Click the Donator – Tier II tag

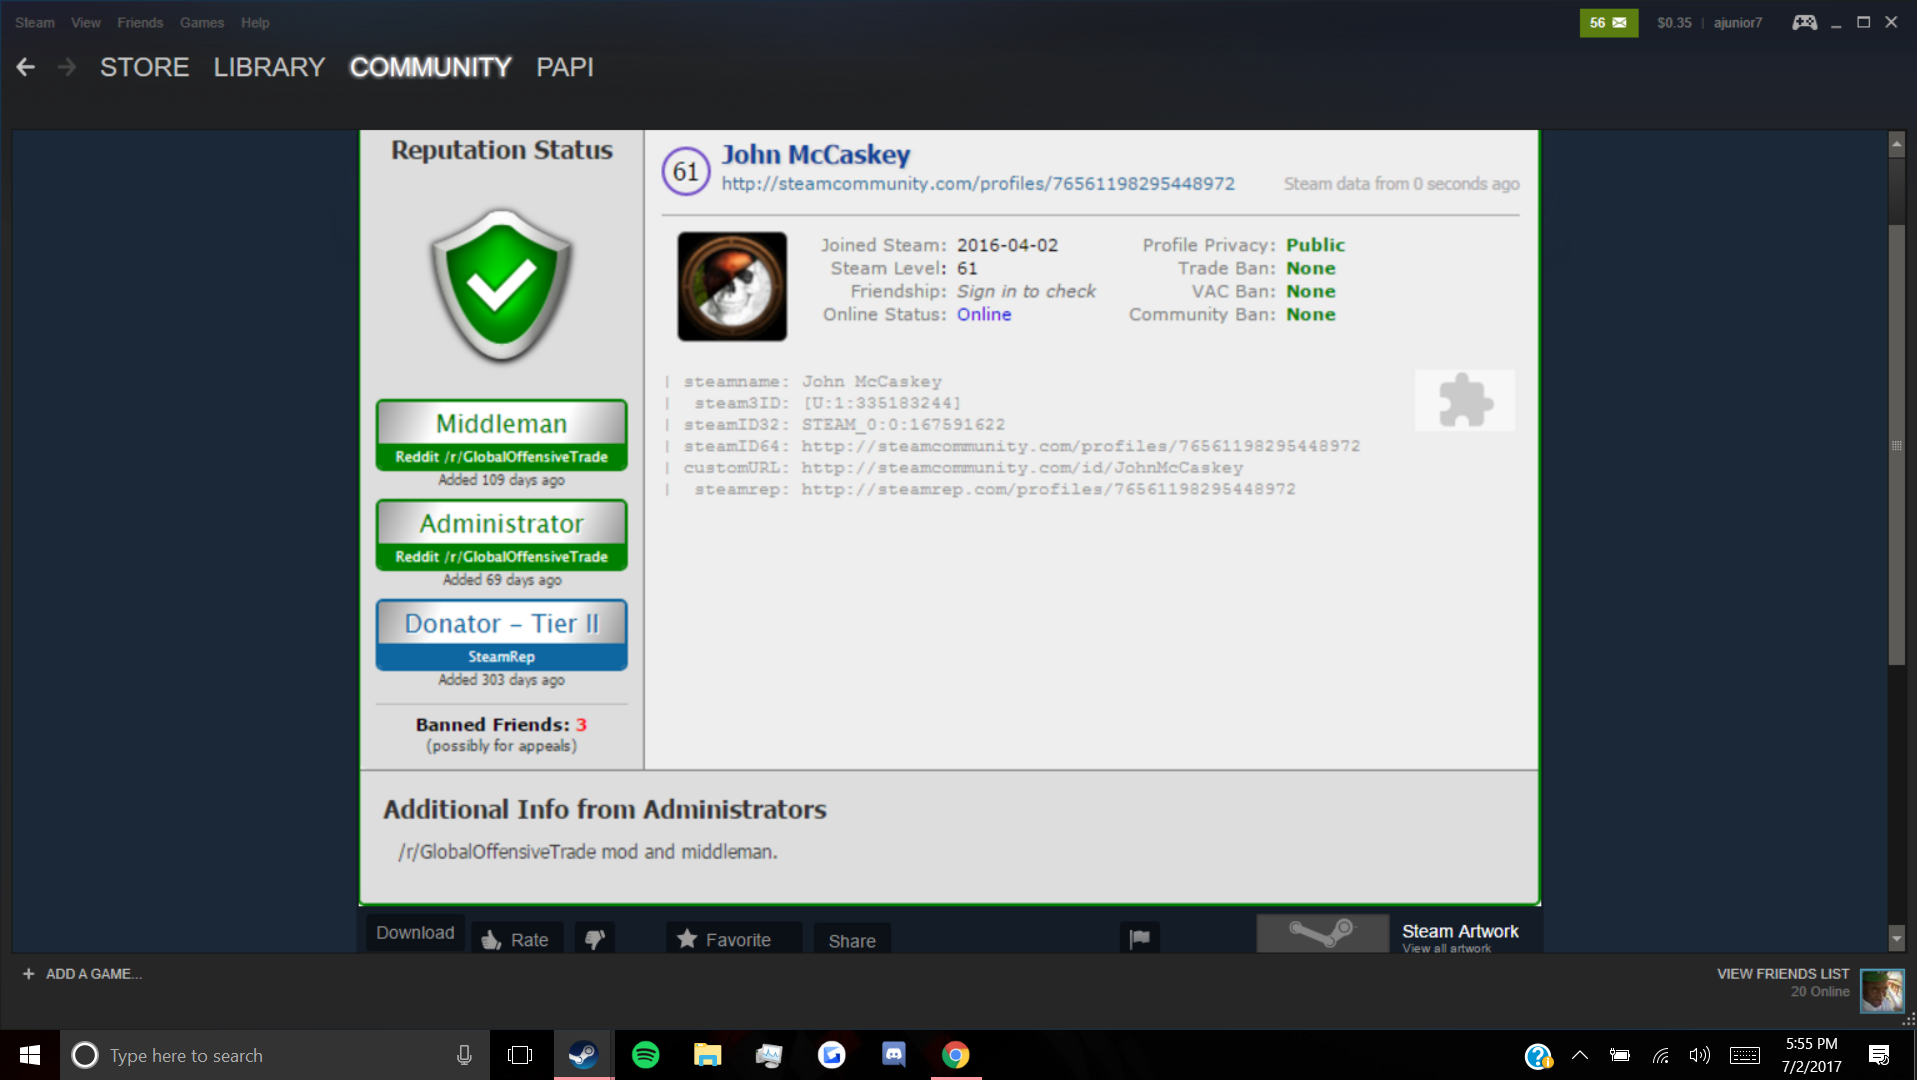click(501, 635)
